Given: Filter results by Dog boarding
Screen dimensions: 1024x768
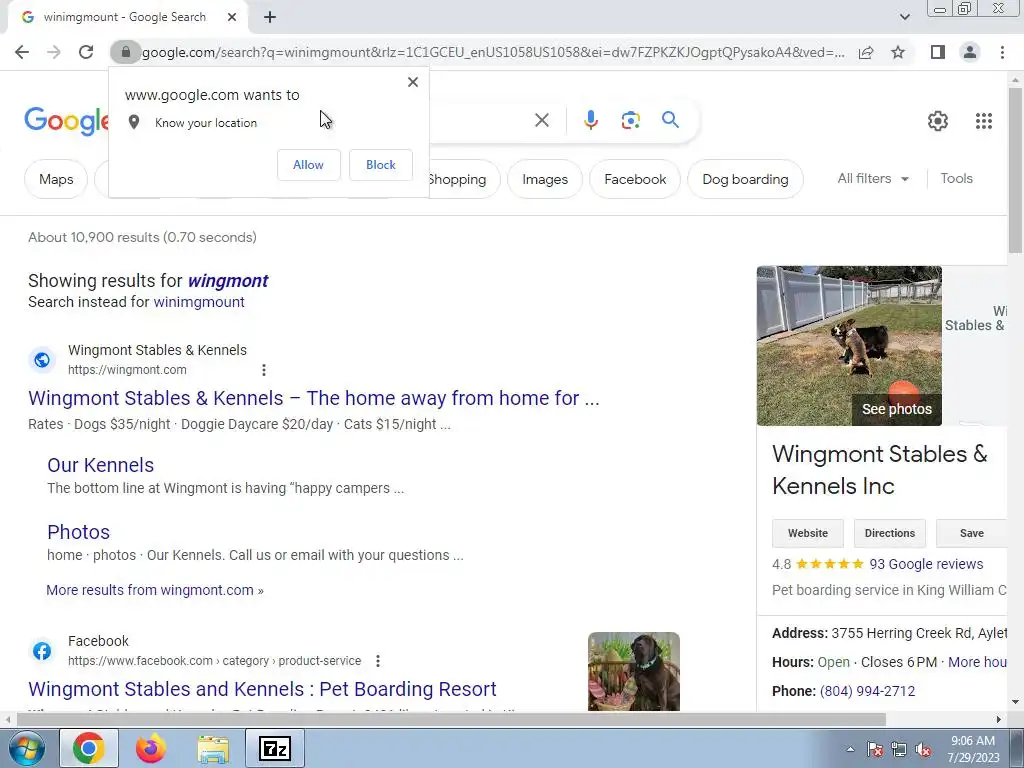Looking at the screenshot, I should [745, 179].
